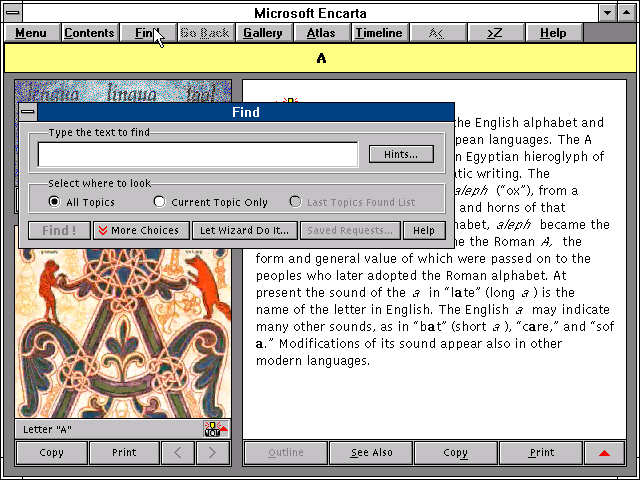Open Saved Requests... list
This screenshot has width=640, height=480.
350,230
